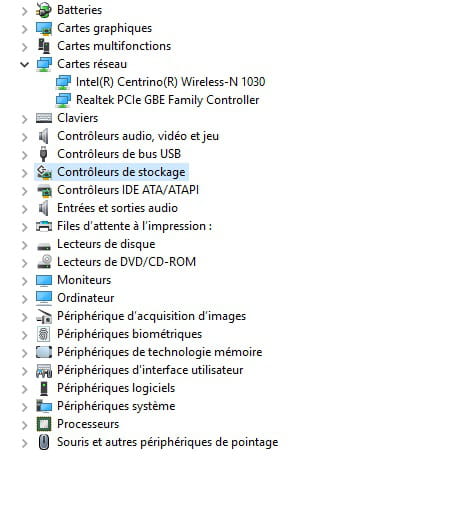This screenshot has width=461, height=514.
Task: Collapse the Cartes réseau category
Action: pyautogui.click(x=24, y=64)
